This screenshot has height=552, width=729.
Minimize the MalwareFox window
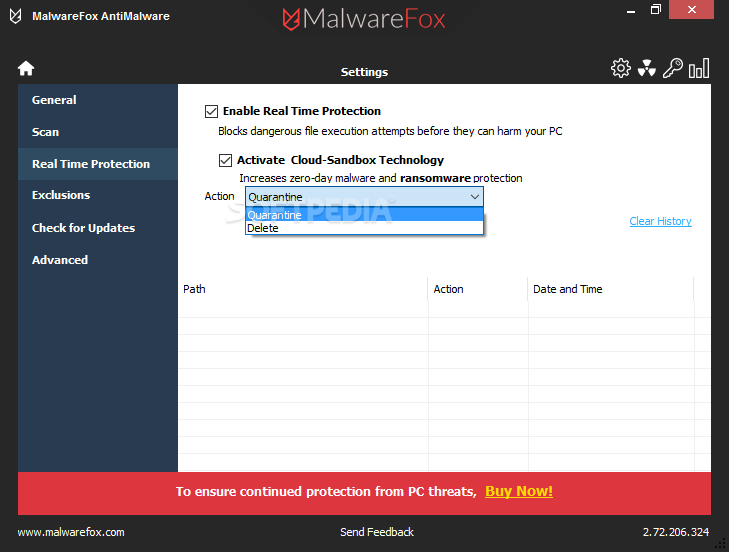coord(631,10)
